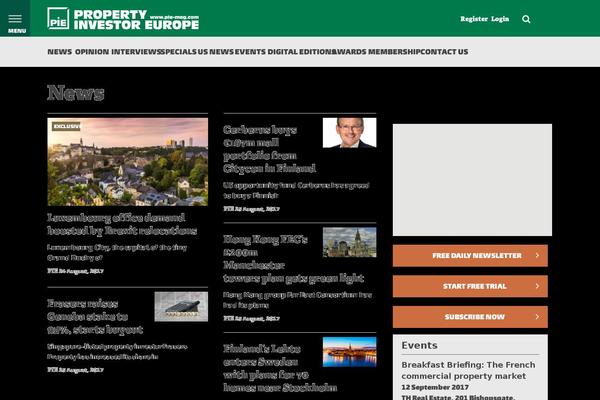Click the arrow on FREE DAILY NEWSLETTER
This screenshot has height=400, width=600.
tap(537, 255)
